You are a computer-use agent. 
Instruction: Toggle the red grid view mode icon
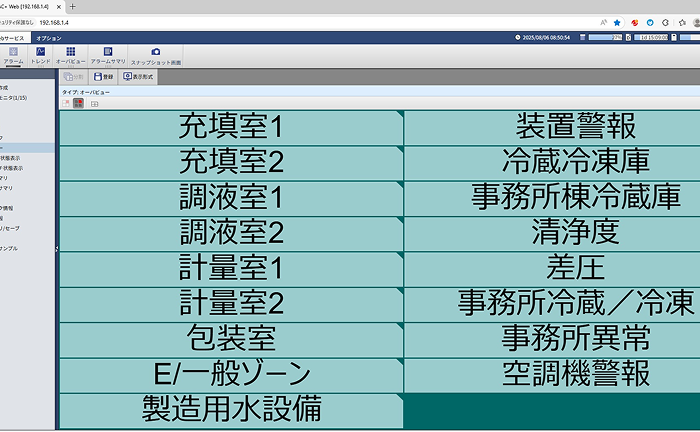[x=78, y=102]
